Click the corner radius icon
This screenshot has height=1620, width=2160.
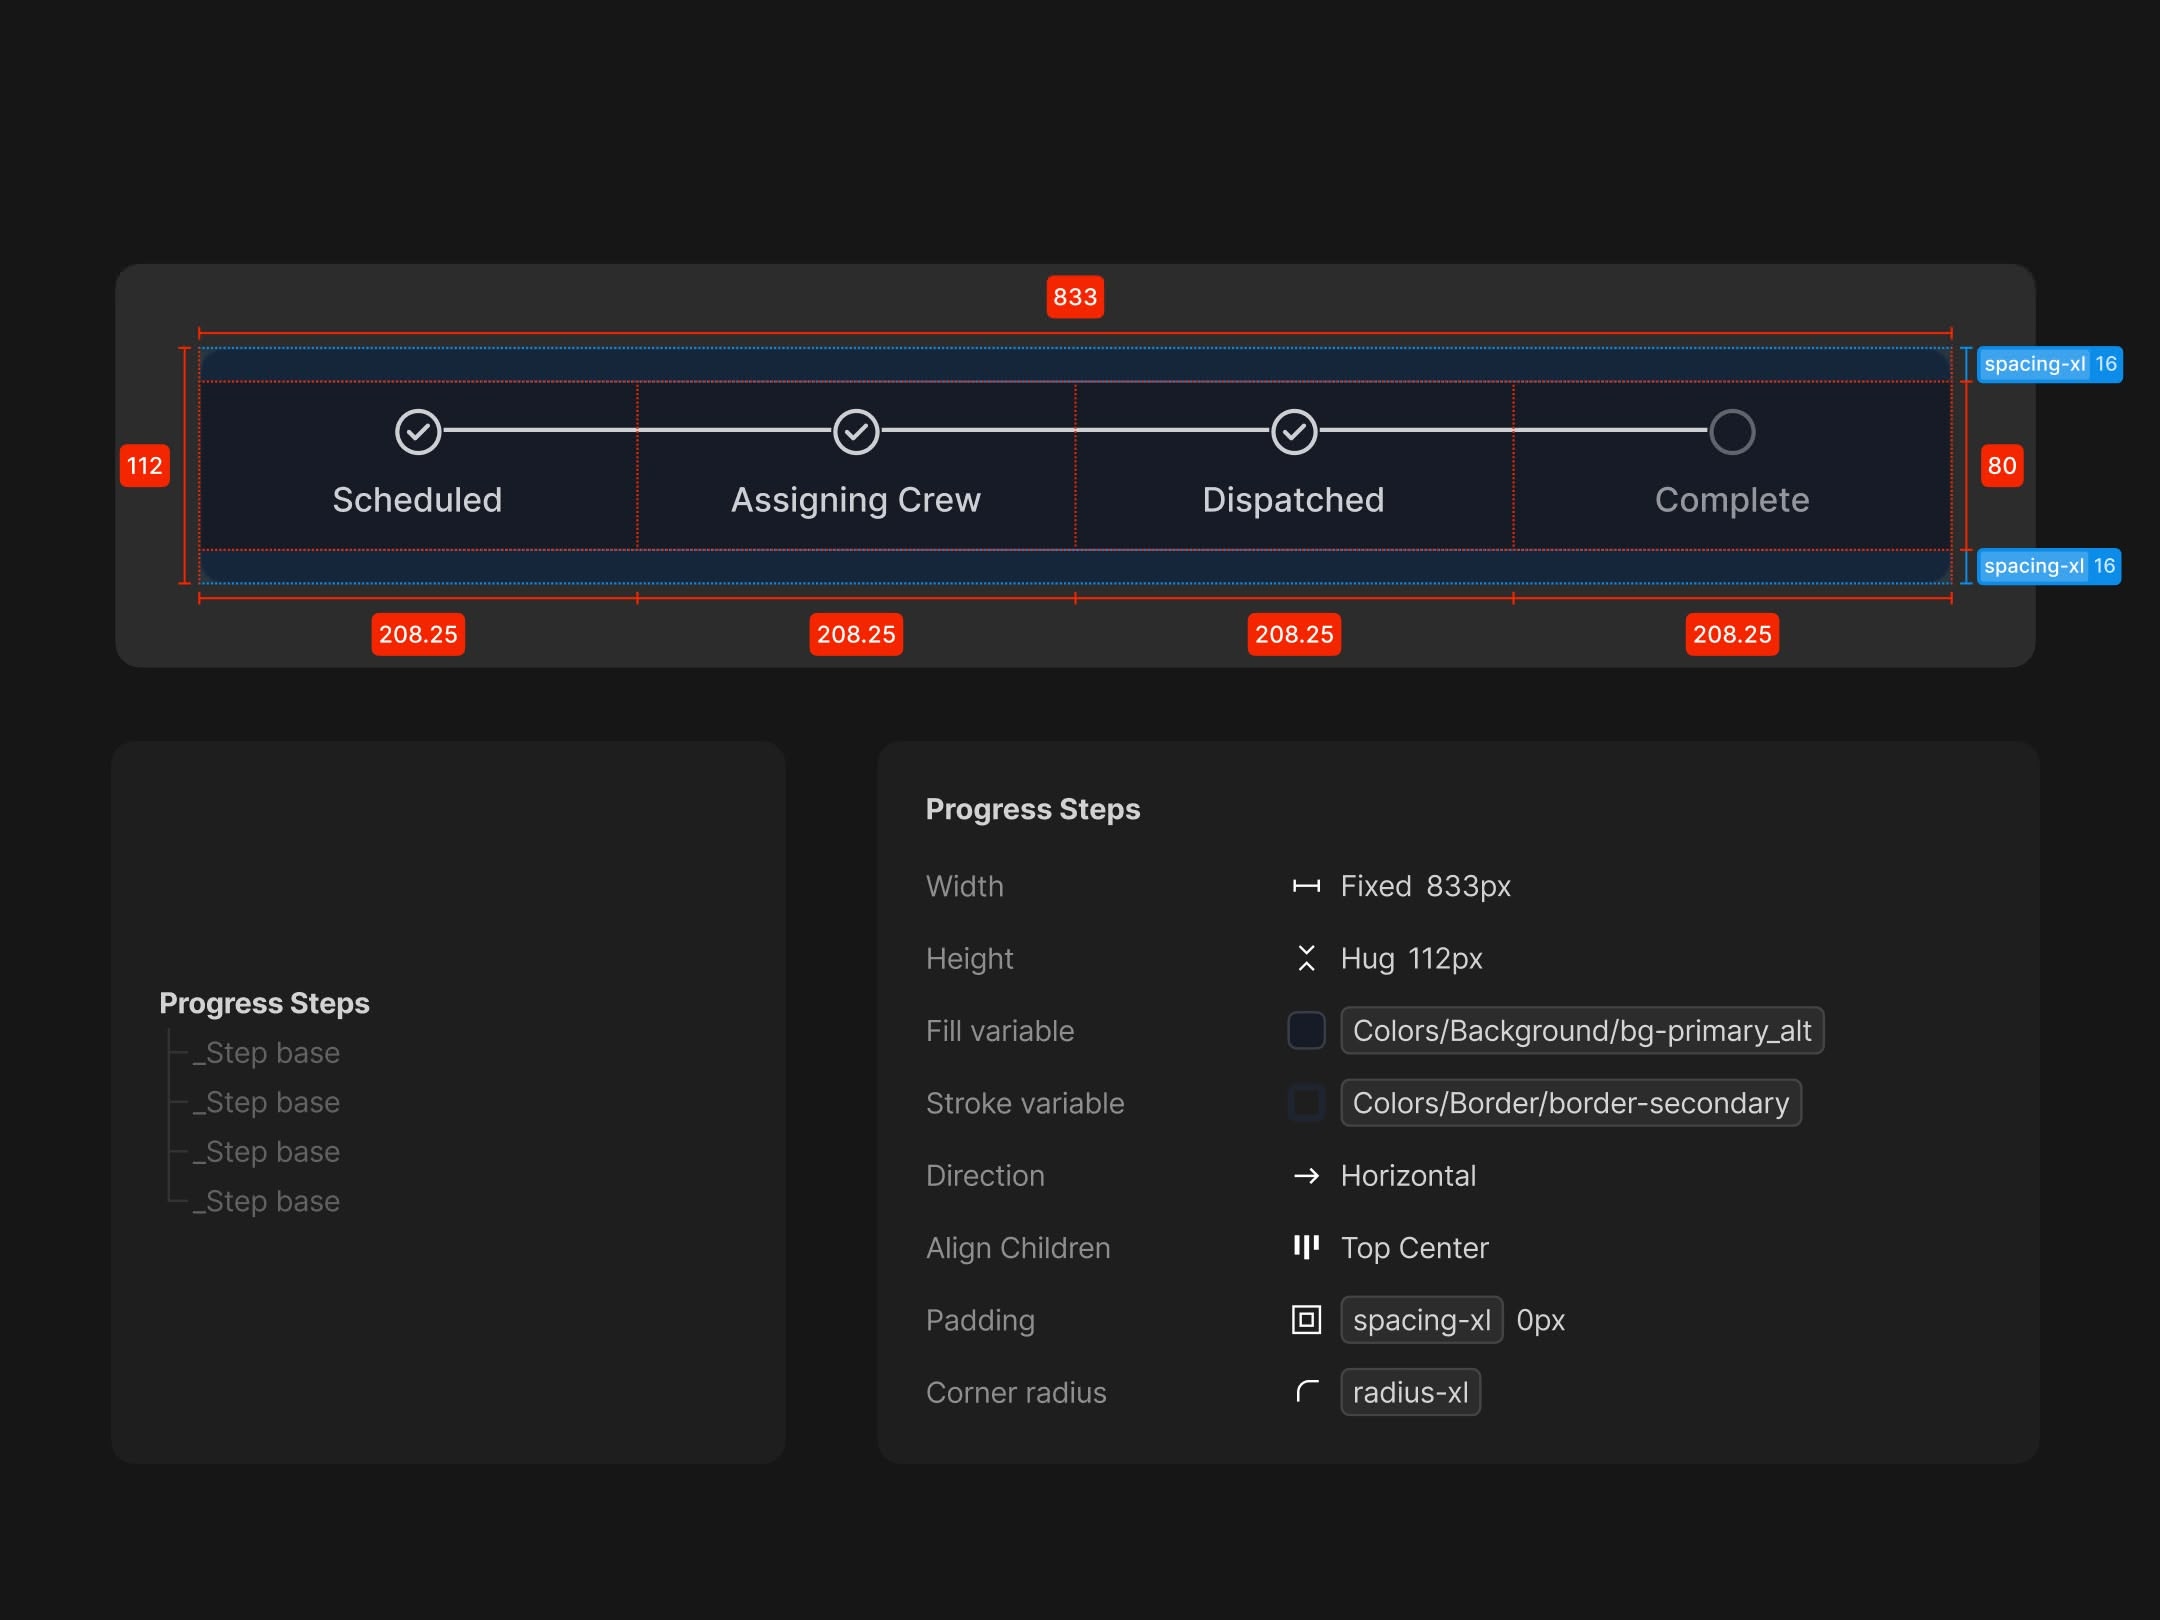point(1306,1392)
